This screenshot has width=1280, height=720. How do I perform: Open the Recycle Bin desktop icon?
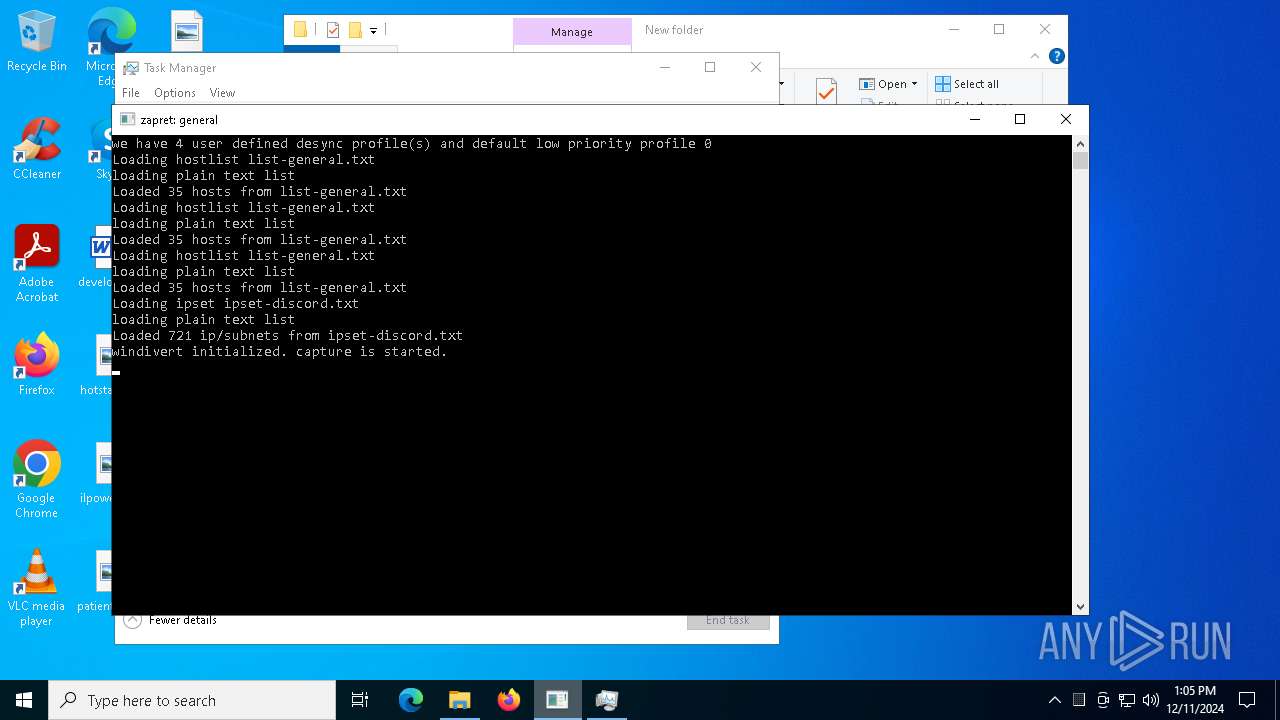tap(37, 42)
